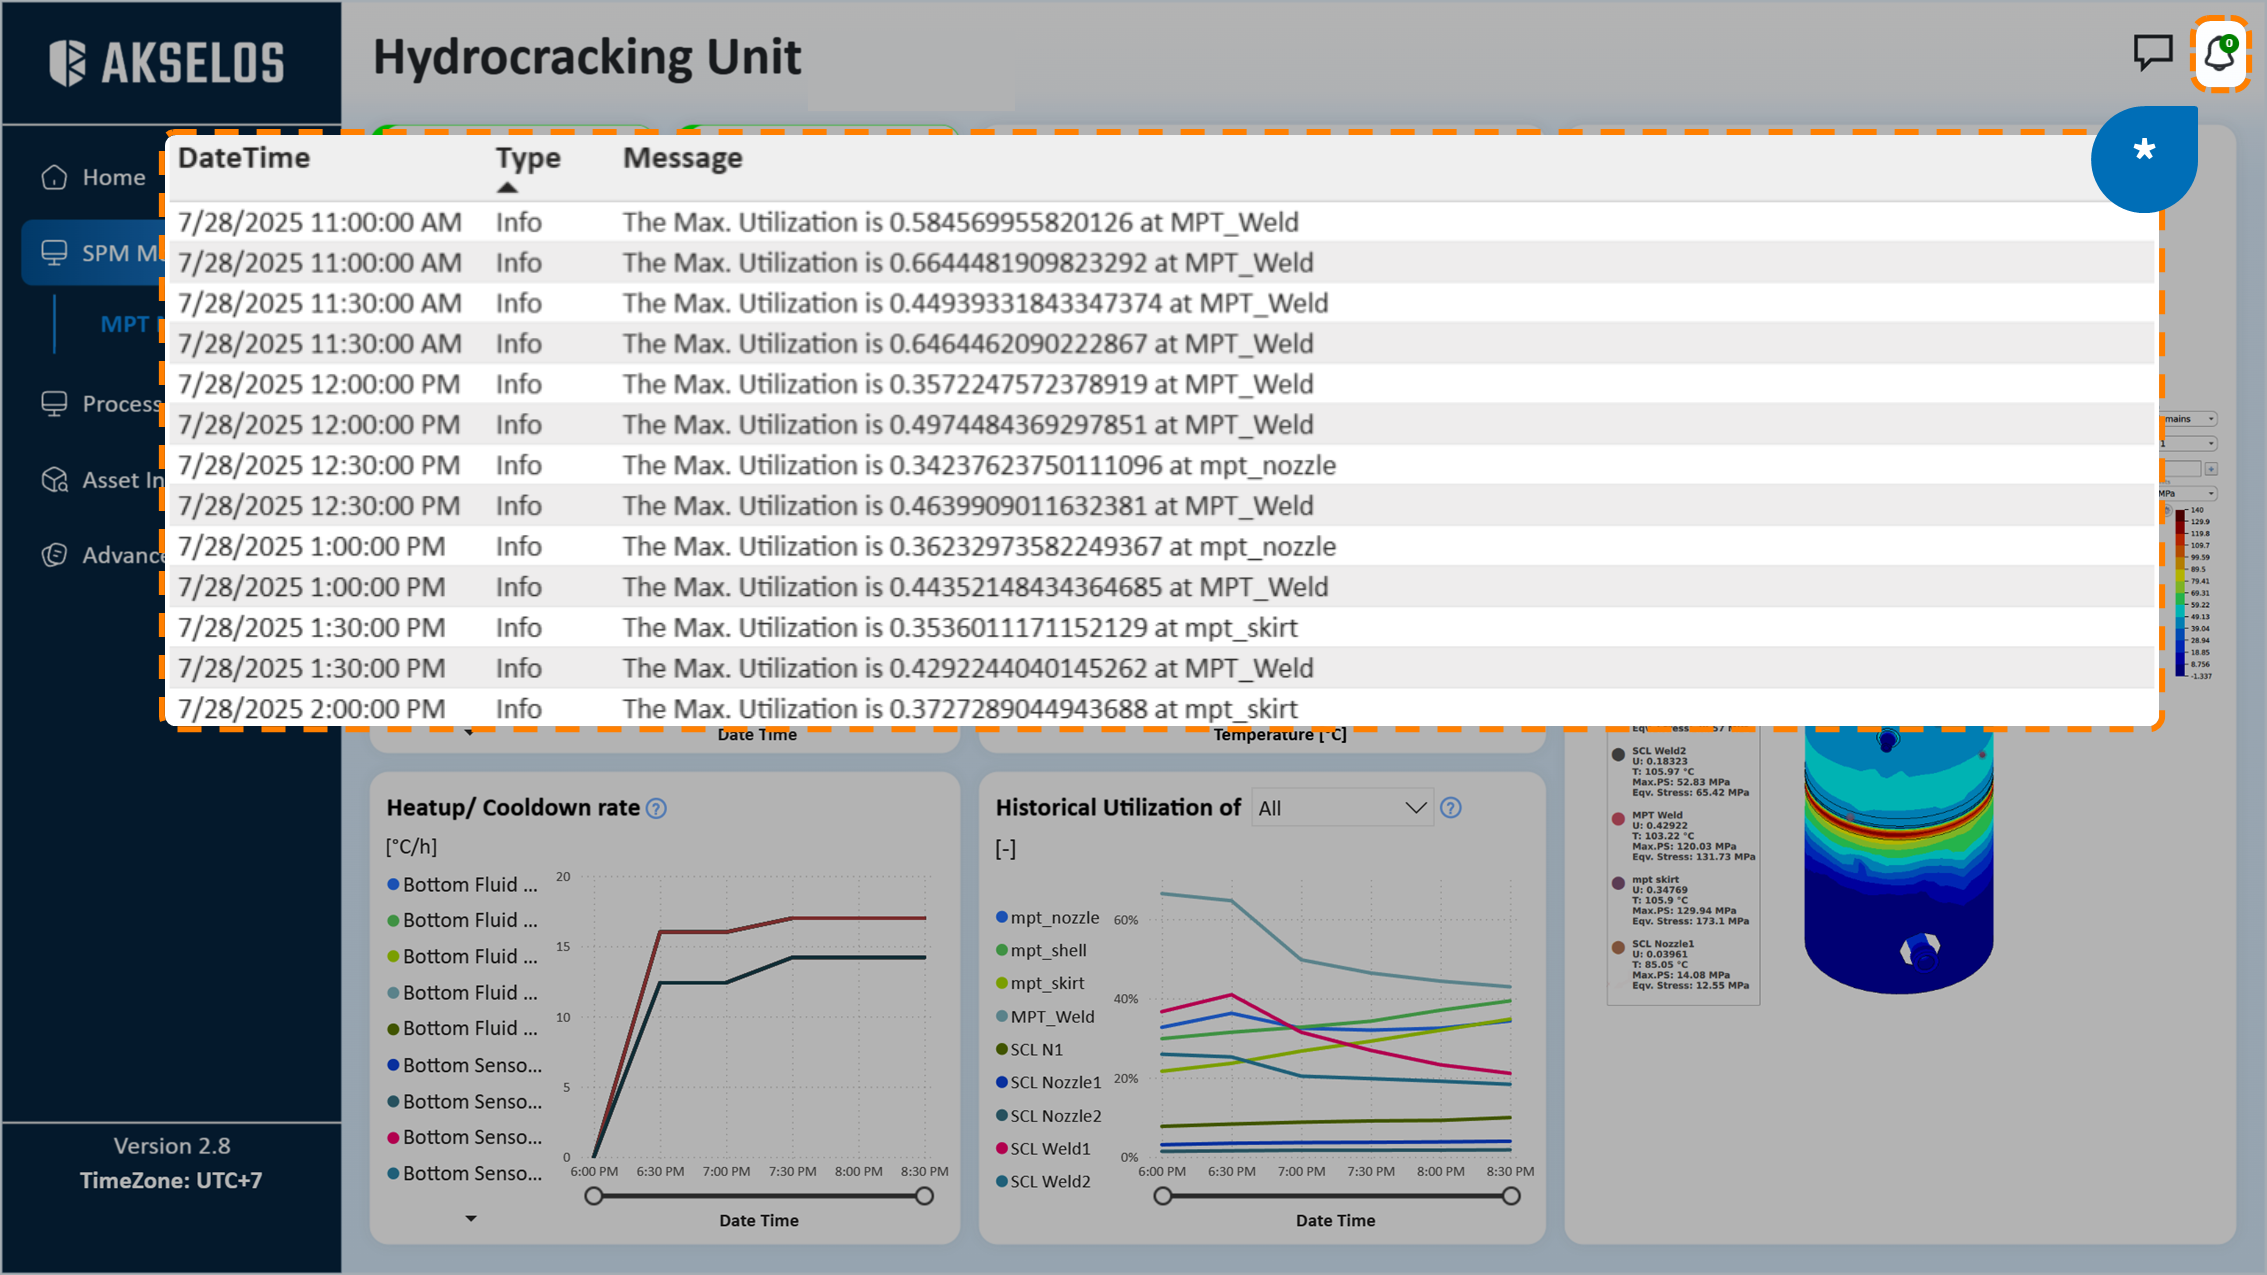This screenshot has width=2267, height=1275.
Task: Open Historical Utilization help icon
Action: (1450, 808)
